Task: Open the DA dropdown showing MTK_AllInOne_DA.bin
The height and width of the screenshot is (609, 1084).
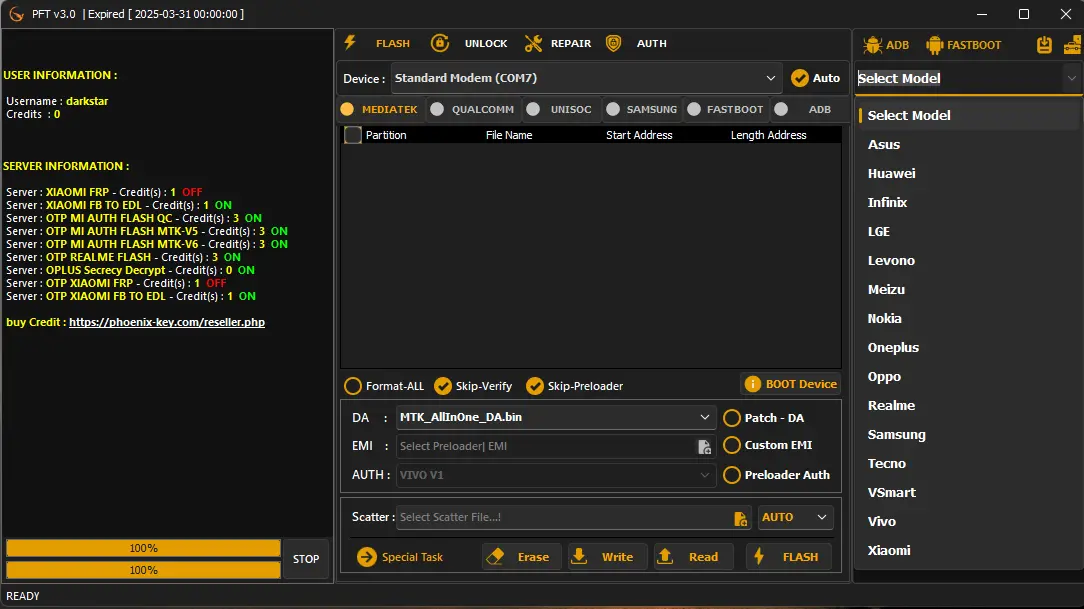Action: [556, 418]
